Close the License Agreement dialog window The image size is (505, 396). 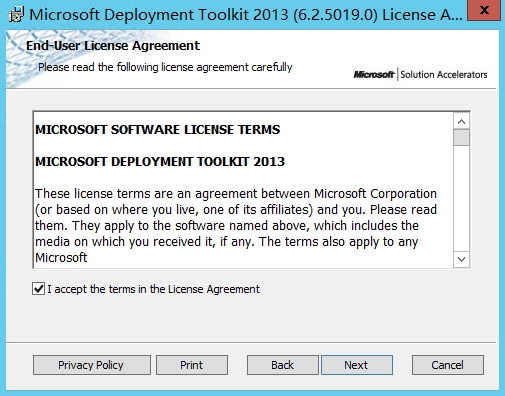click(484, 10)
